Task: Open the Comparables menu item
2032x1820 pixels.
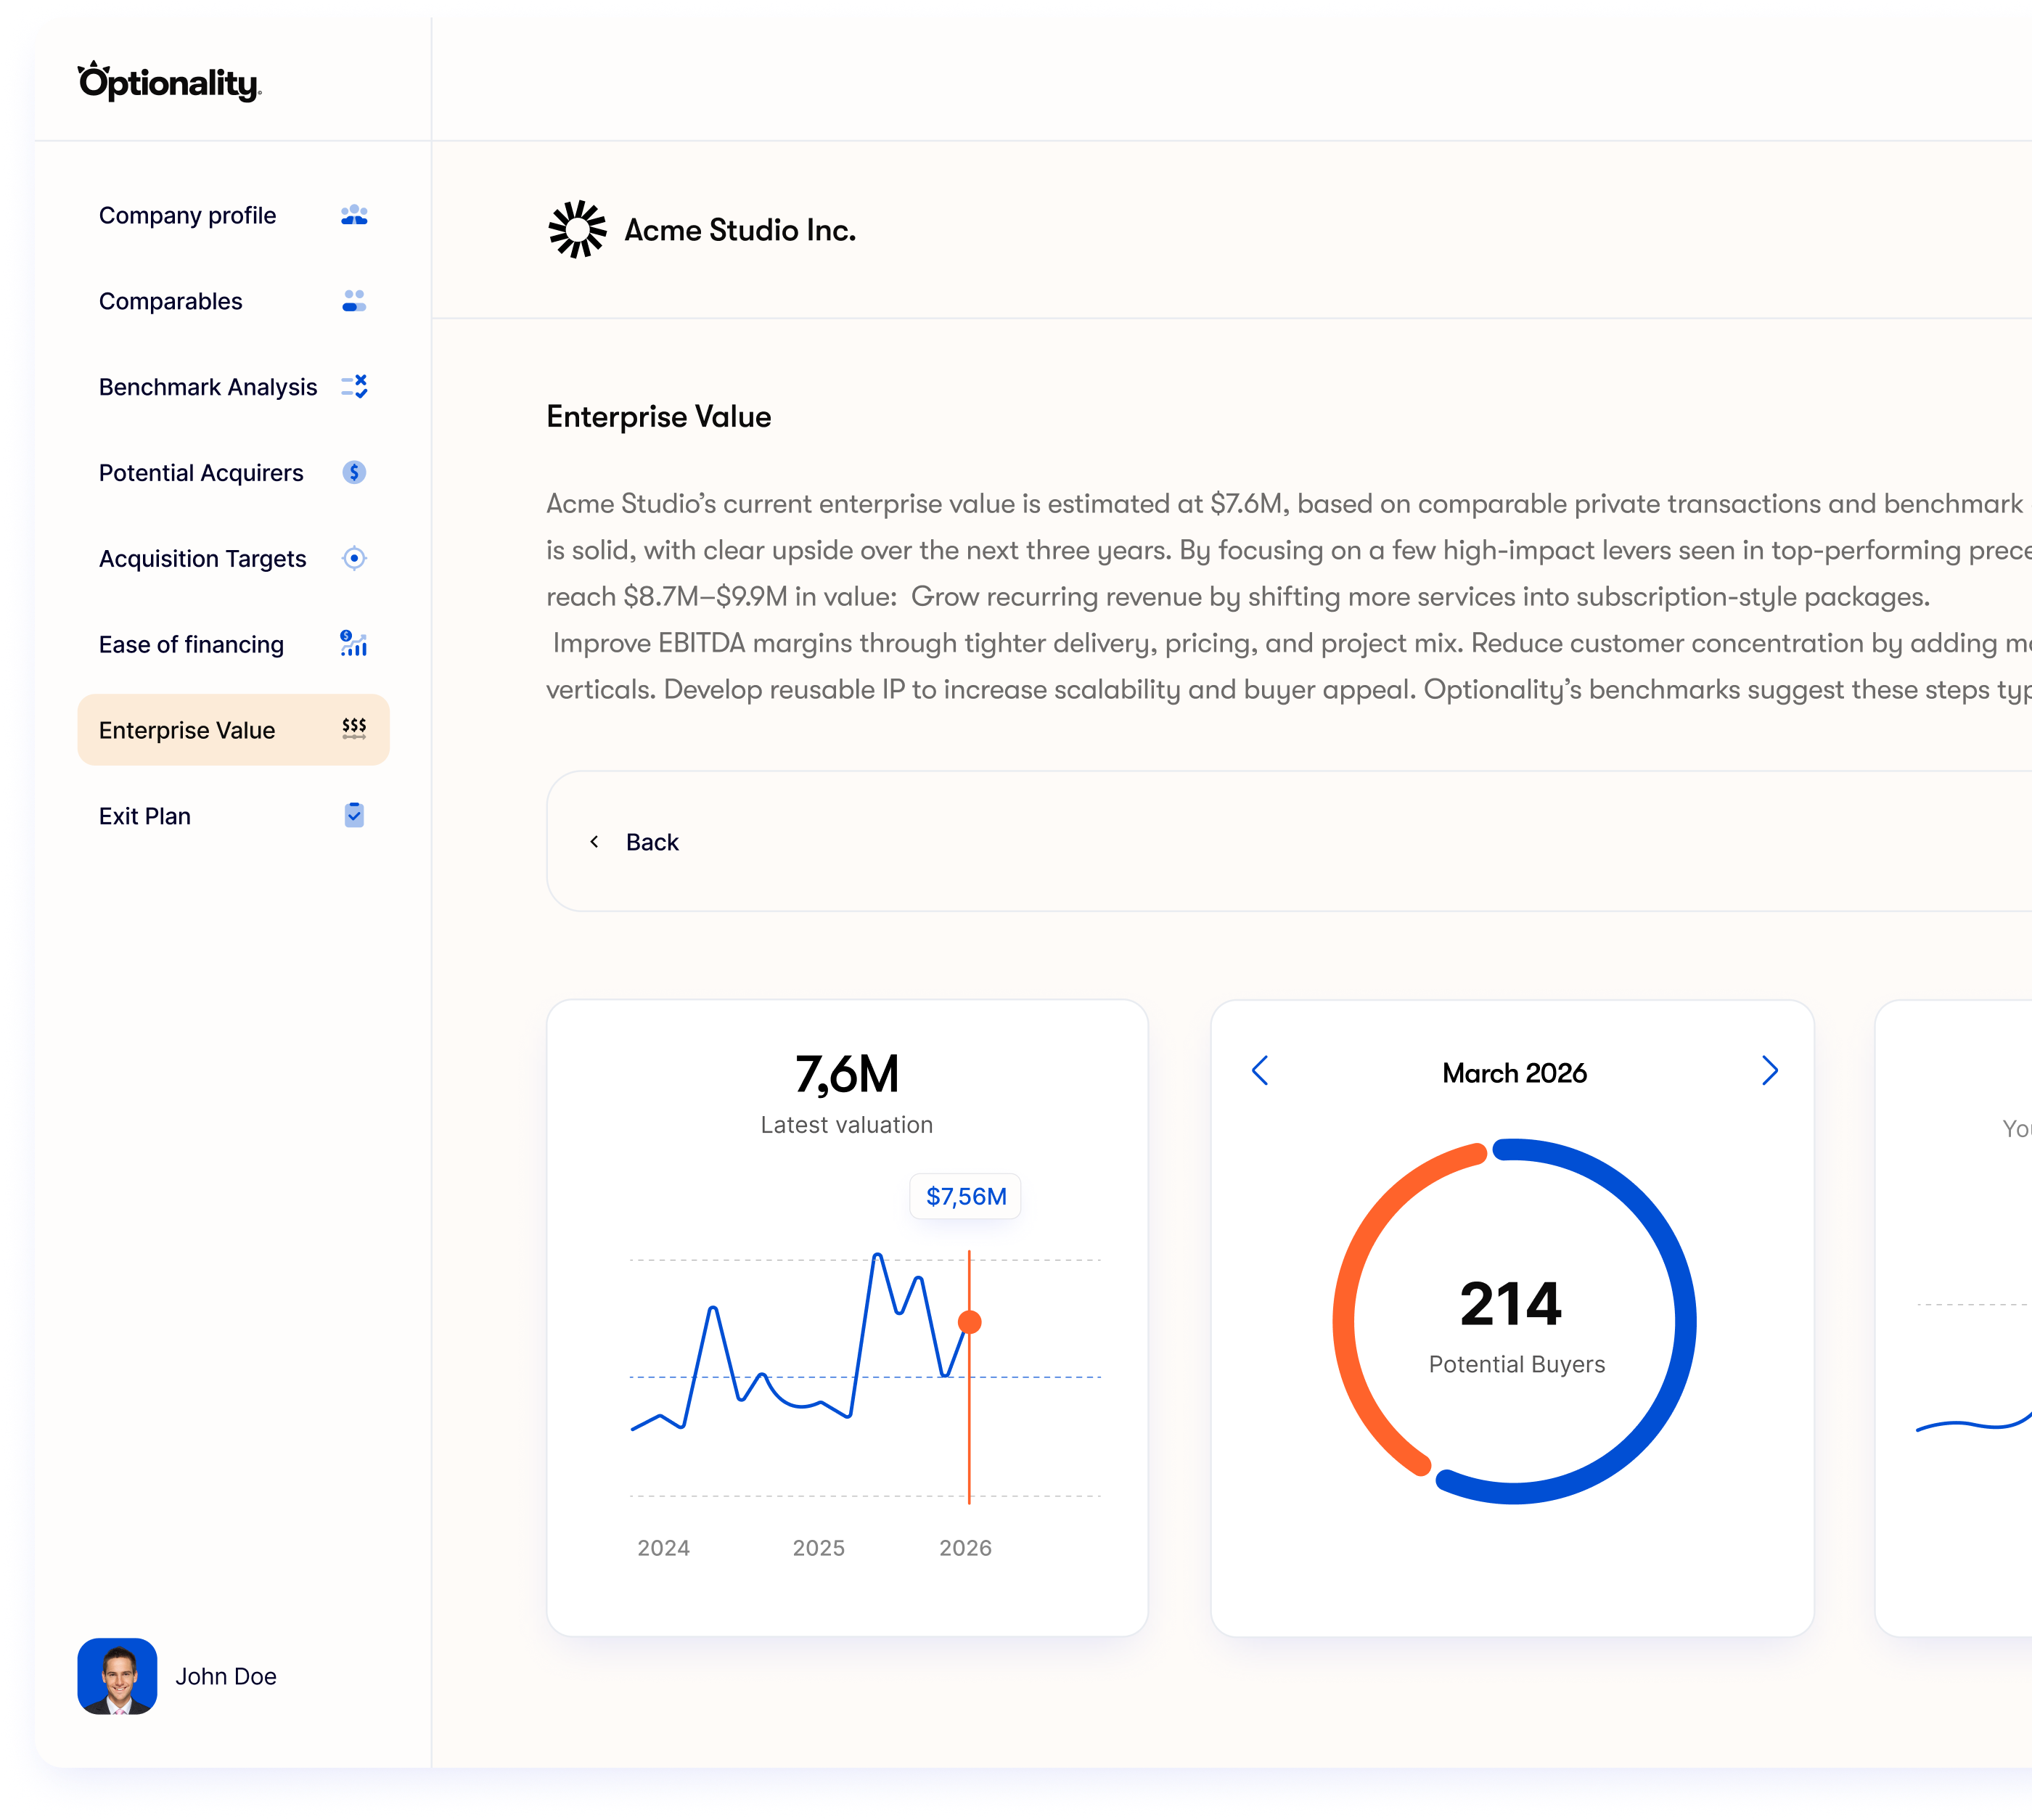Action: coord(171,301)
